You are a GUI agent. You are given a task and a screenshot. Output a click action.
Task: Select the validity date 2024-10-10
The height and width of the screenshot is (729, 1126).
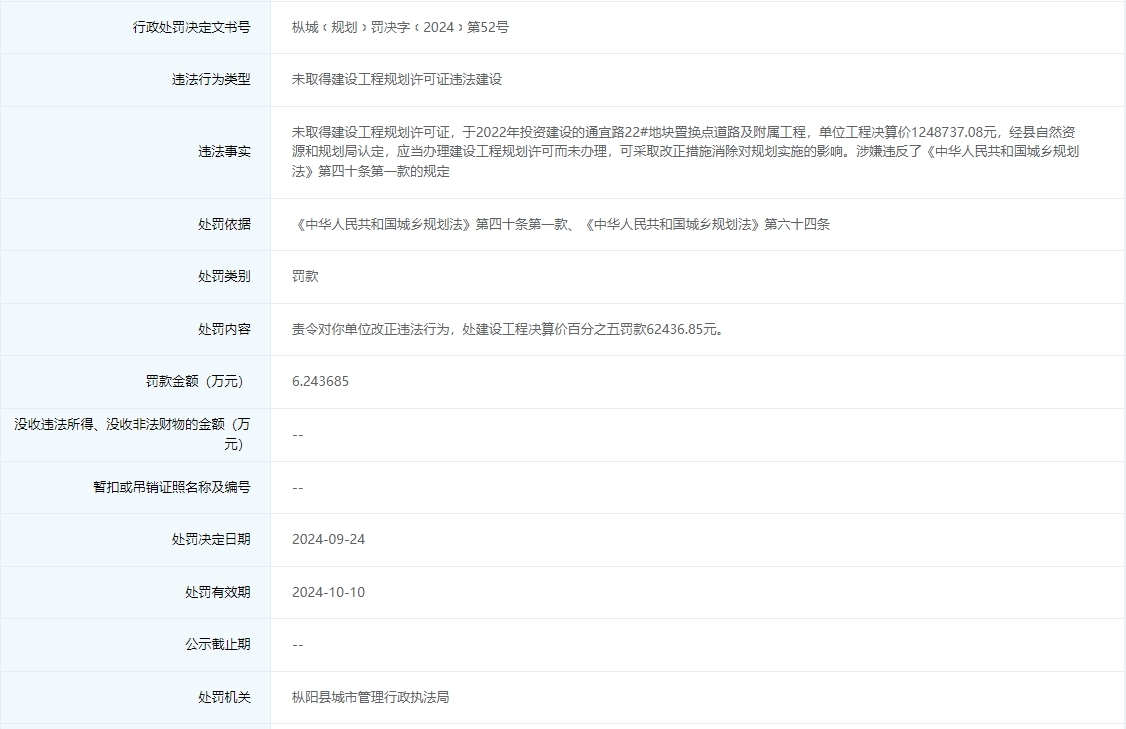coord(330,592)
